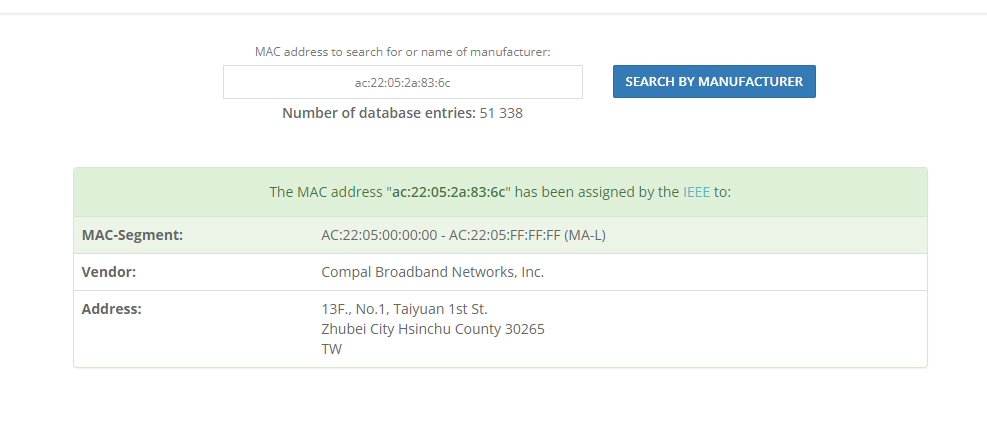
Task: Click the Vendor row label
Action: tap(109, 272)
